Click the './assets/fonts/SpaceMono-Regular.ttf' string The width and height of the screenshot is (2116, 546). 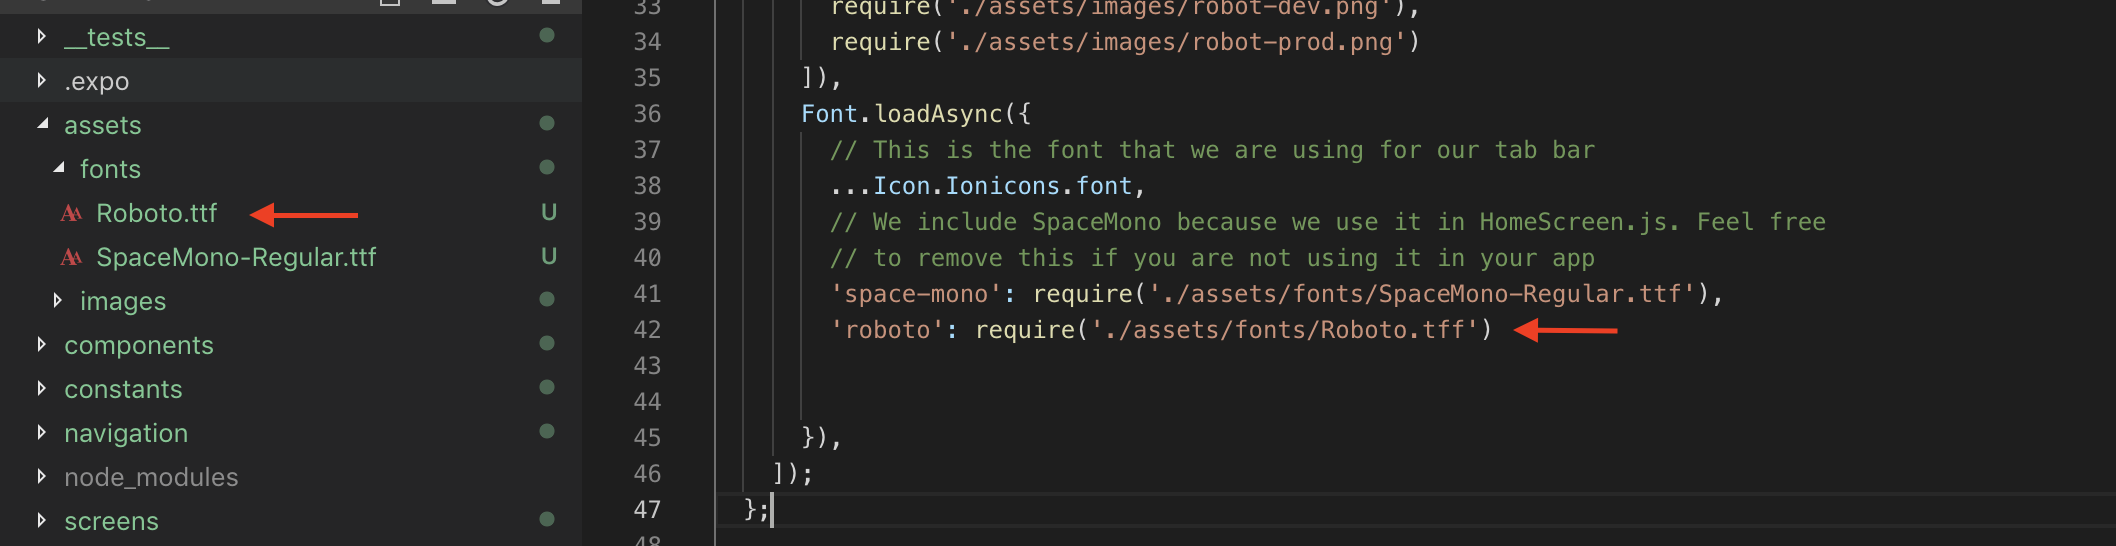1422,294
